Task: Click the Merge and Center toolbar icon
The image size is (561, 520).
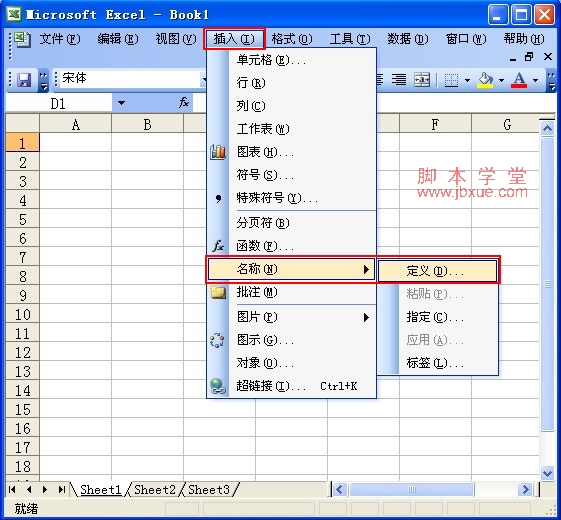Action: tap(422, 79)
